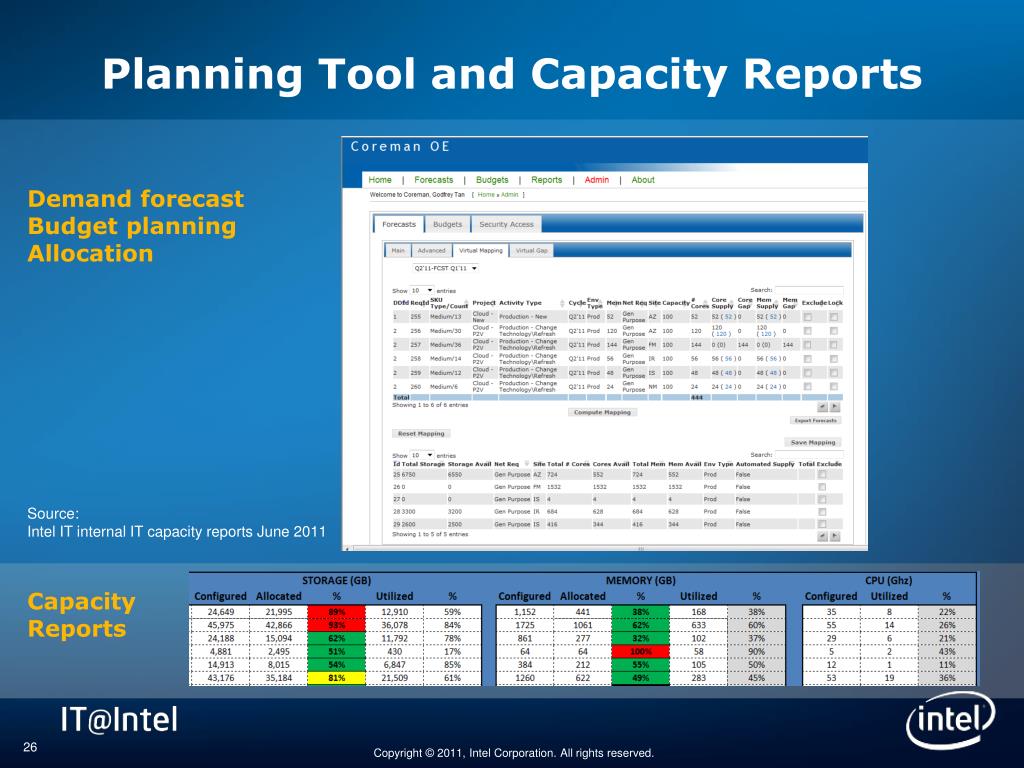Click the Compute Mapping button
Viewport: 1024px width, 768px height.
tap(602, 412)
